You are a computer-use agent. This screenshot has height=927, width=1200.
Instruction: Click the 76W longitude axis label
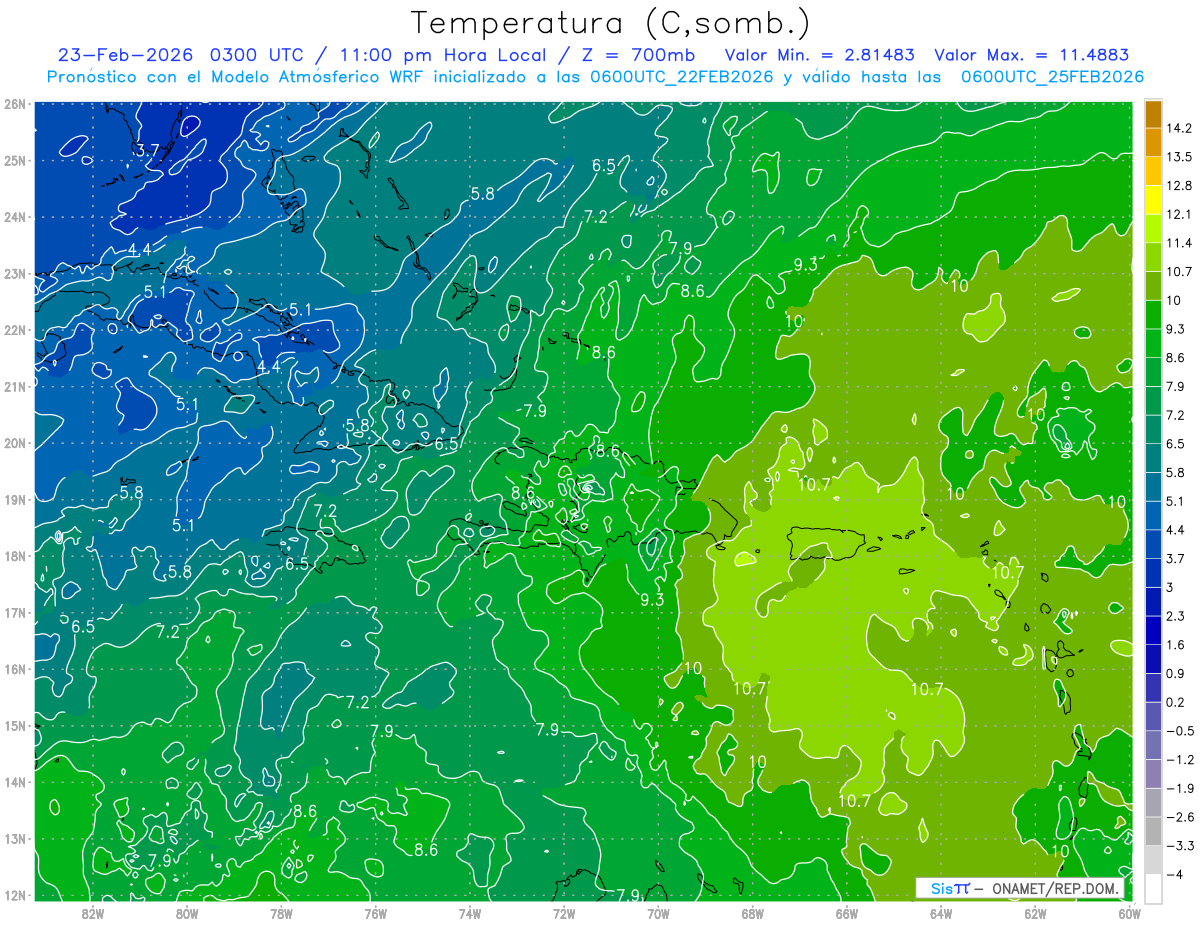[x=375, y=914]
